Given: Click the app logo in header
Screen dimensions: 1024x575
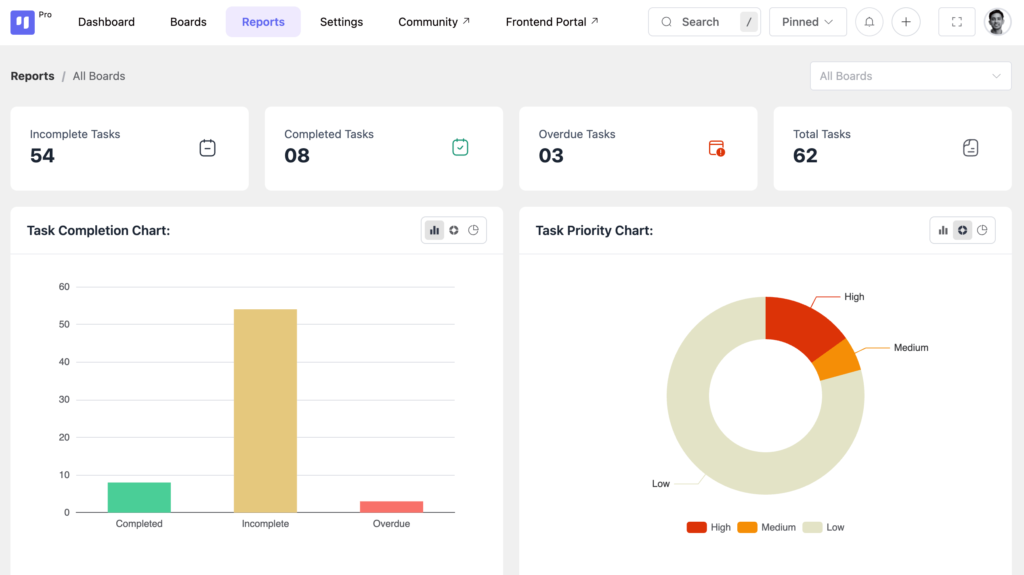Looking at the screenshot, I should pos(22,22).
